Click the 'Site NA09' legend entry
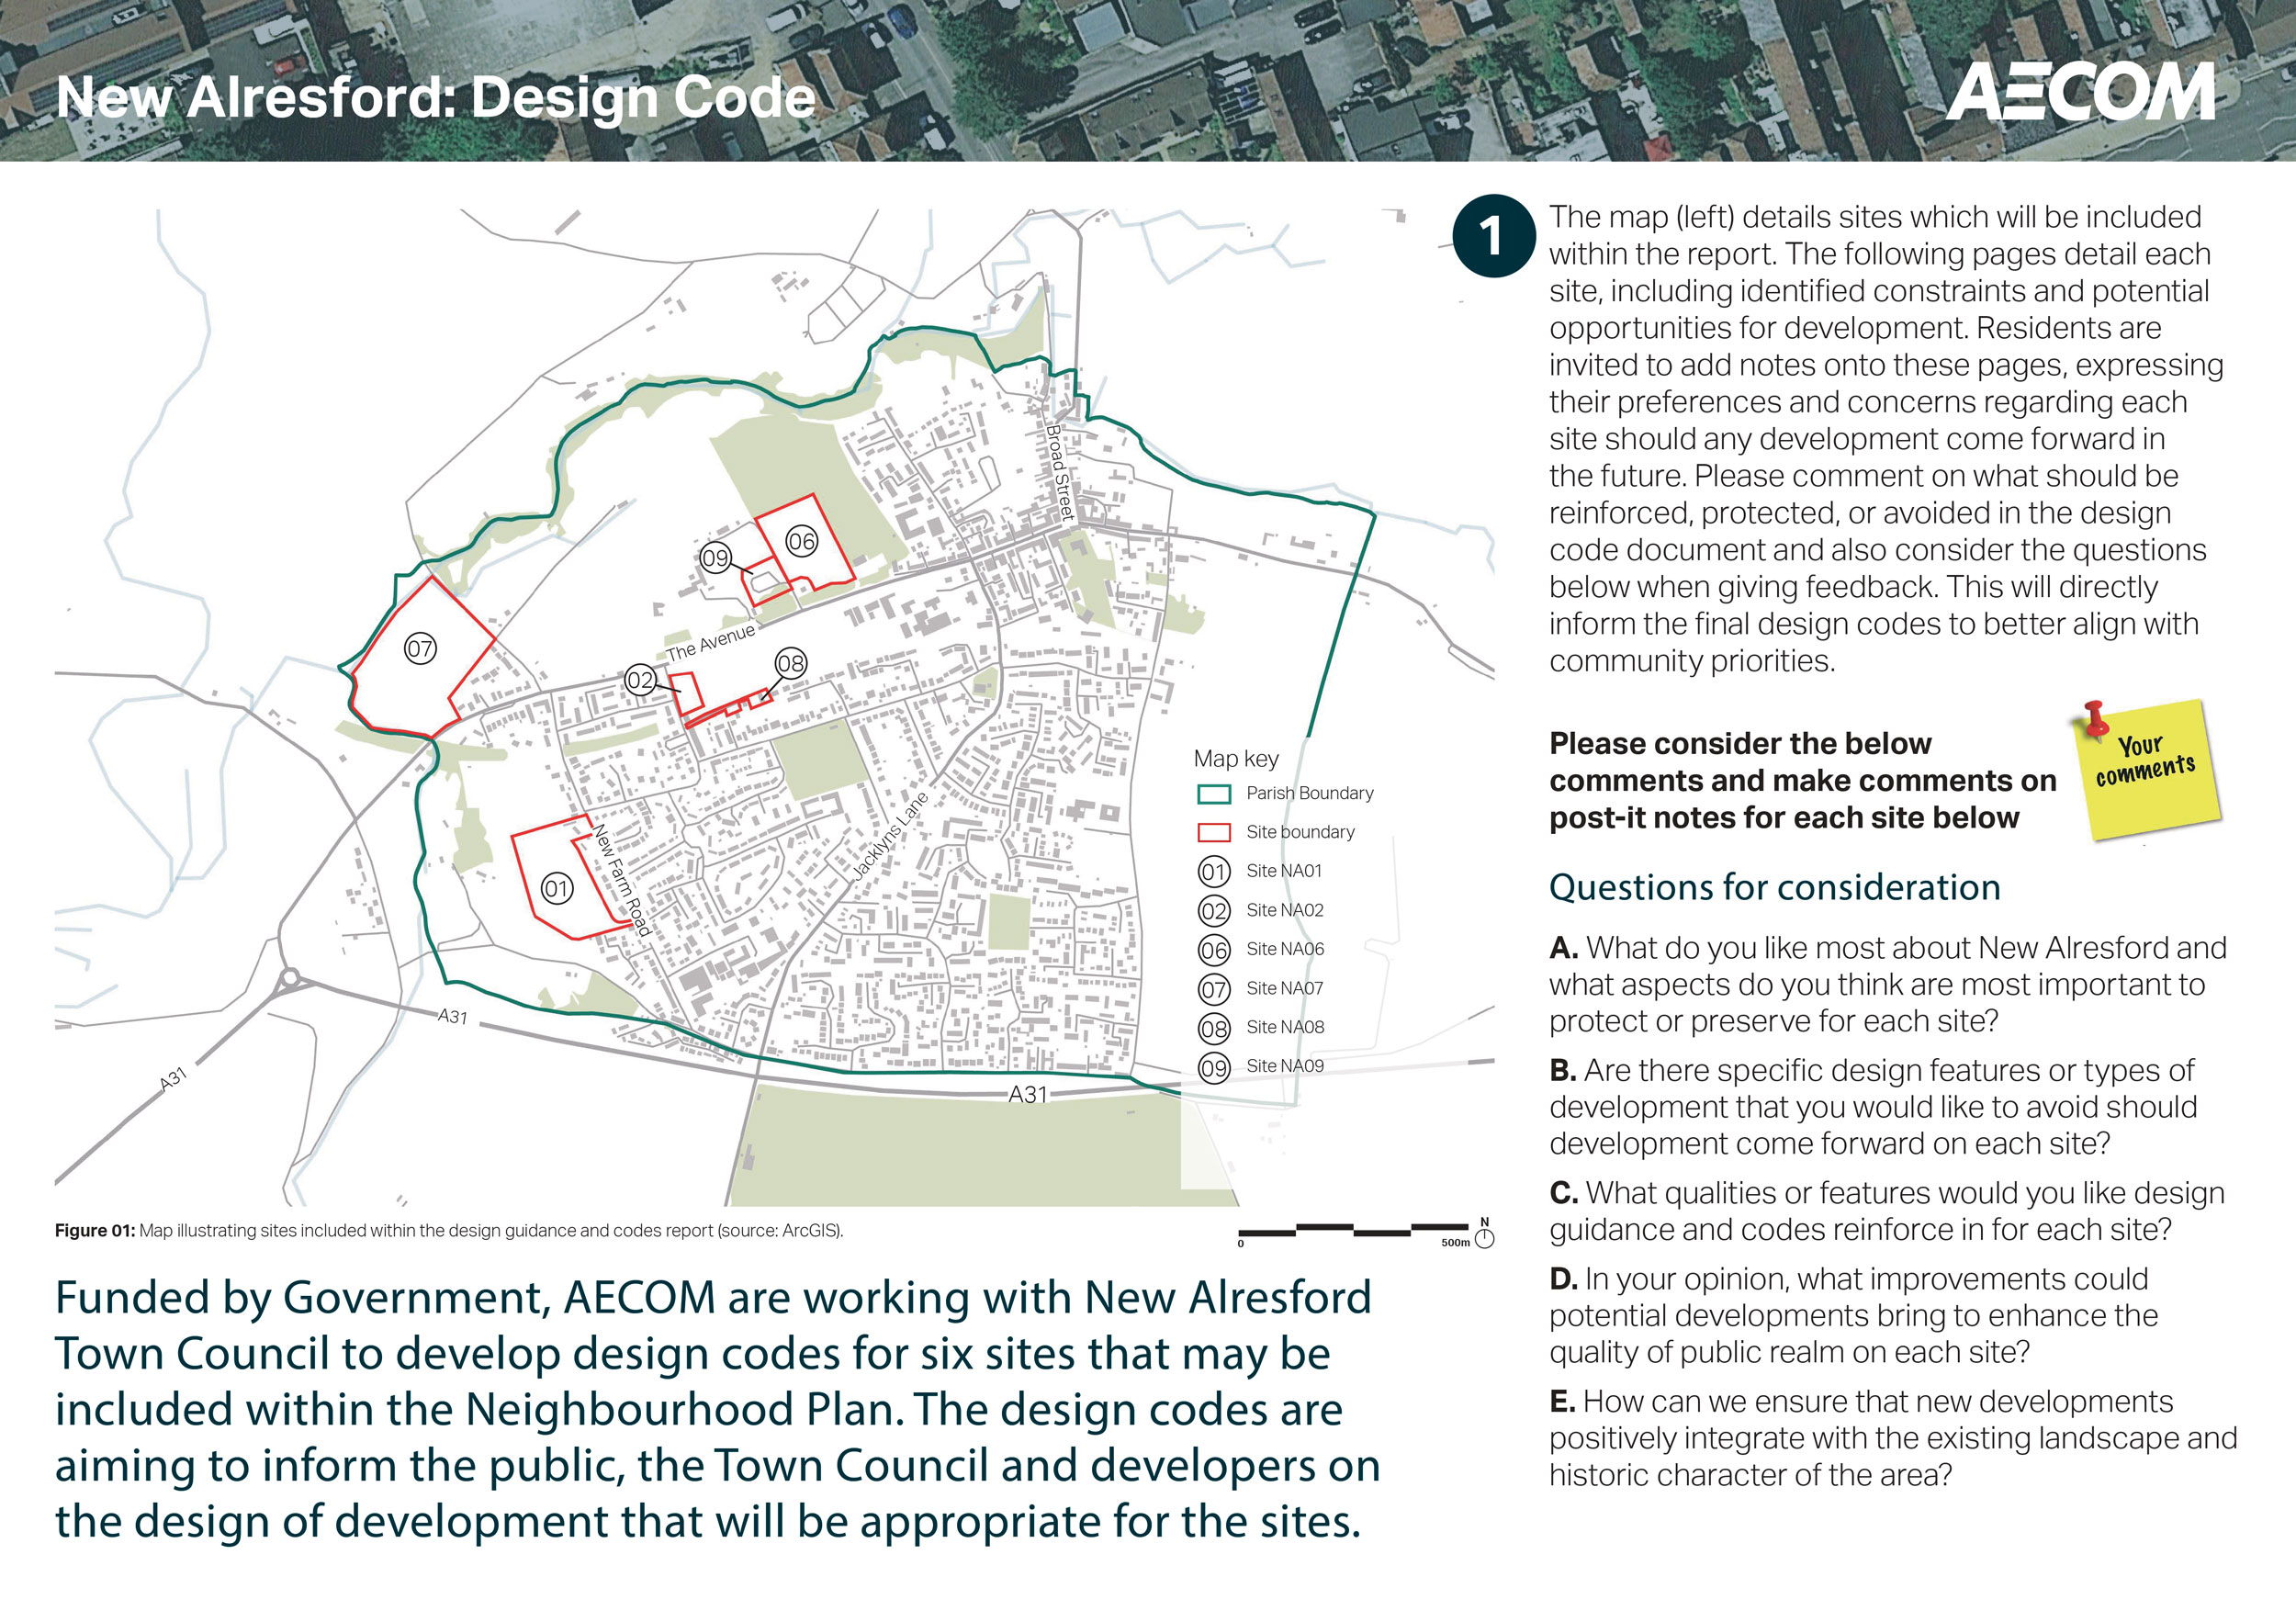2296x1622 pixels. [x=1284, y=1066]
